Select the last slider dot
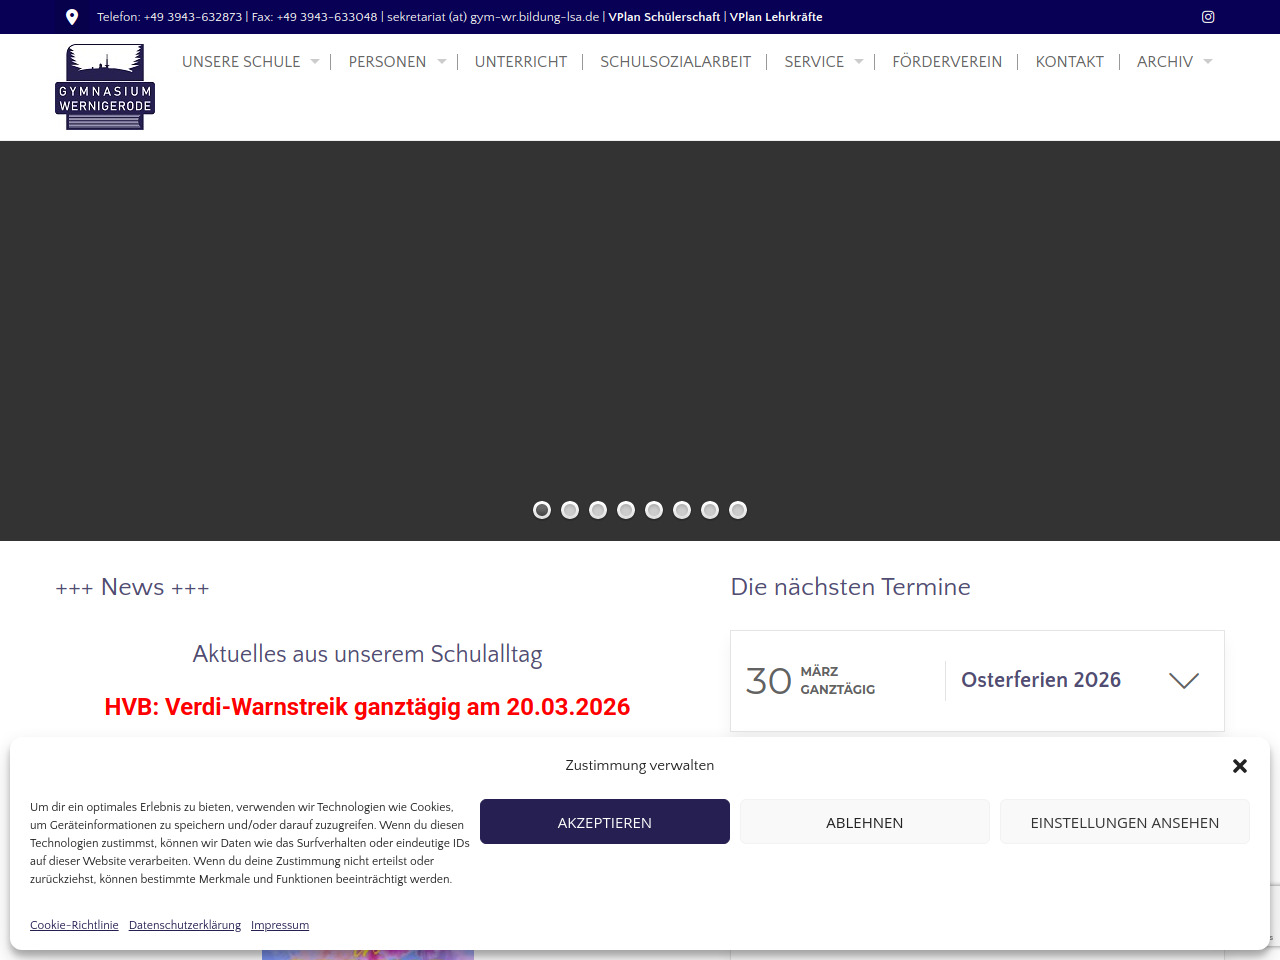The width and height of the screenshot is (1280, 960). tap(738, 510)
